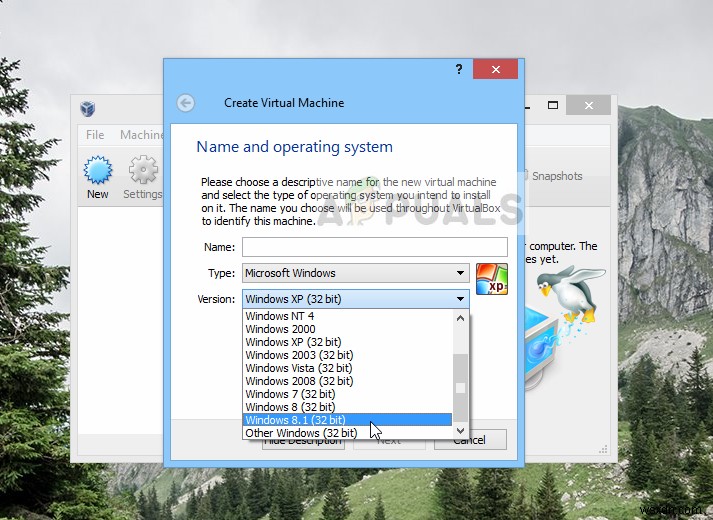The image size is (713, 520).
Task: Open Settings gear in VirtualBox toolbar
Action: pyautogui.click(x=142, y=178)
